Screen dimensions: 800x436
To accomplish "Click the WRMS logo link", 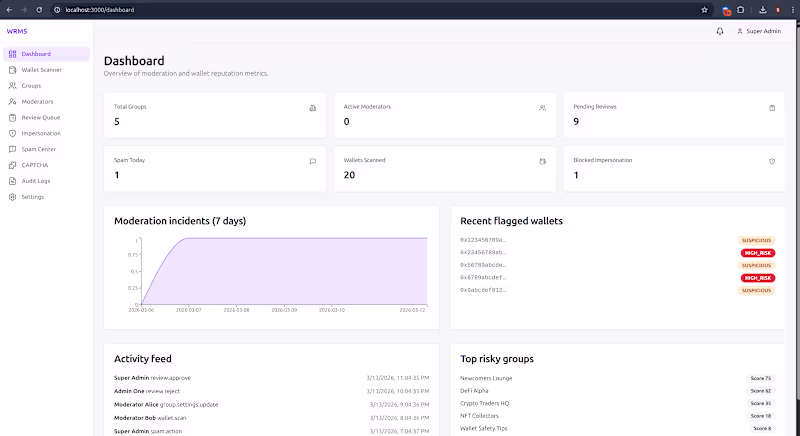I will click(17, 31).
